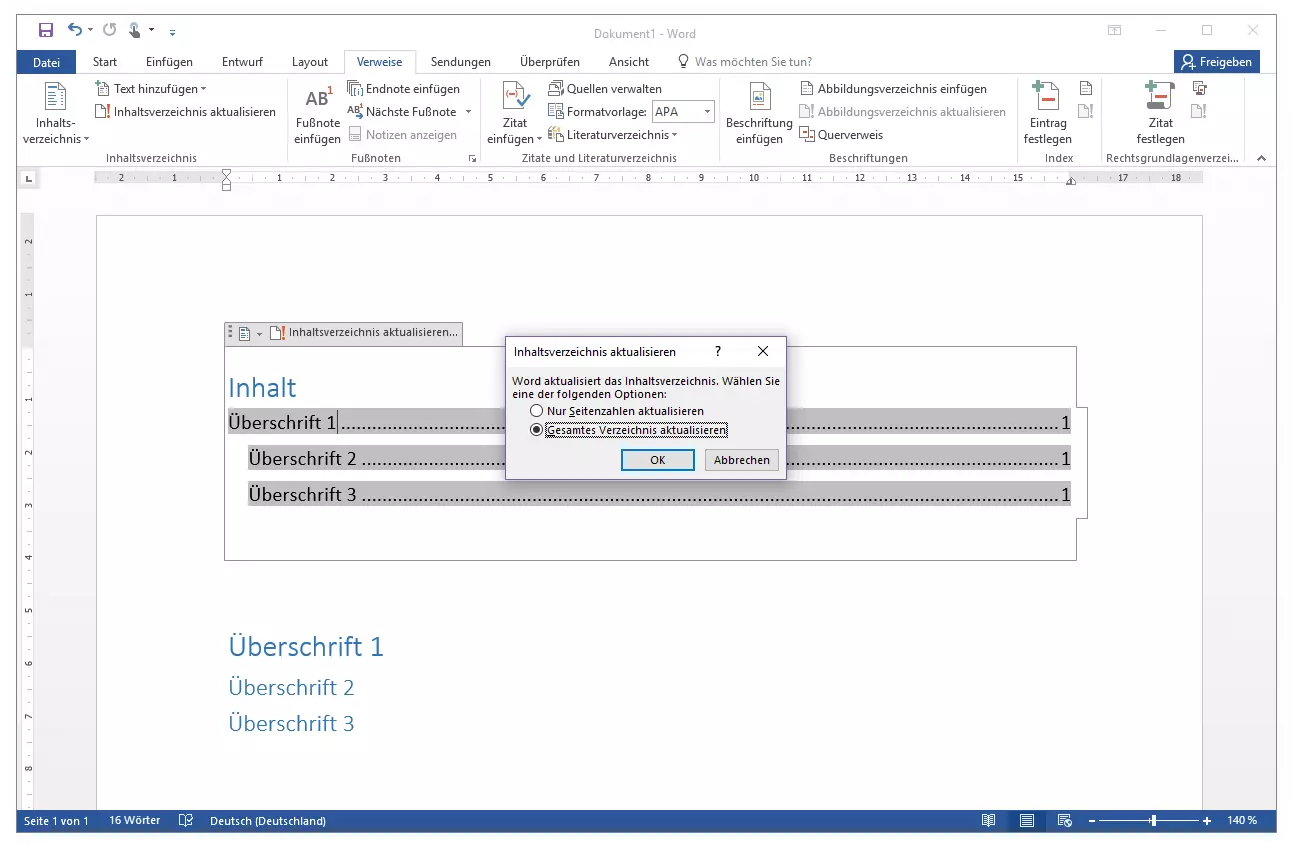This screenshot has width=1293, height=853.
Task: Click Quellen verwalten
Action: [x=606, y=89]
